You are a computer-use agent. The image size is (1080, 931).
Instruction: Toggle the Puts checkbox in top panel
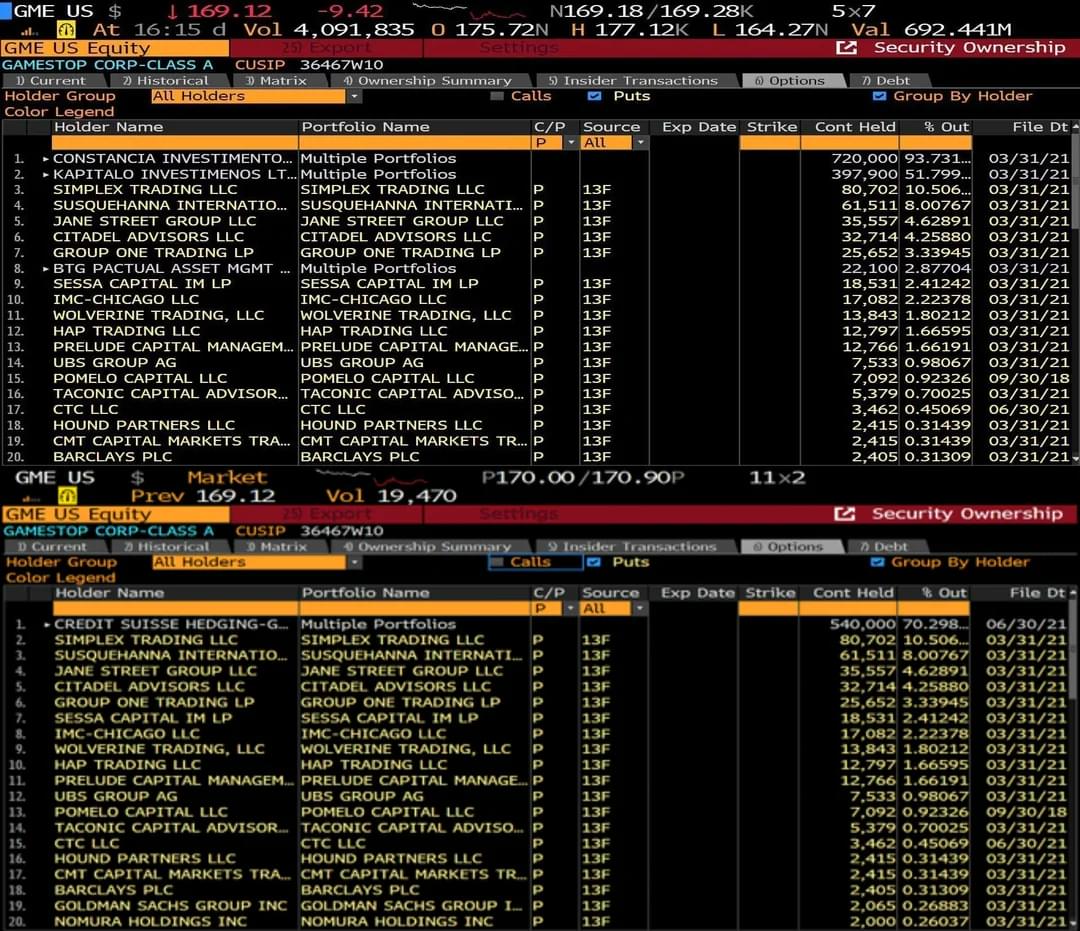click(594, 96)
